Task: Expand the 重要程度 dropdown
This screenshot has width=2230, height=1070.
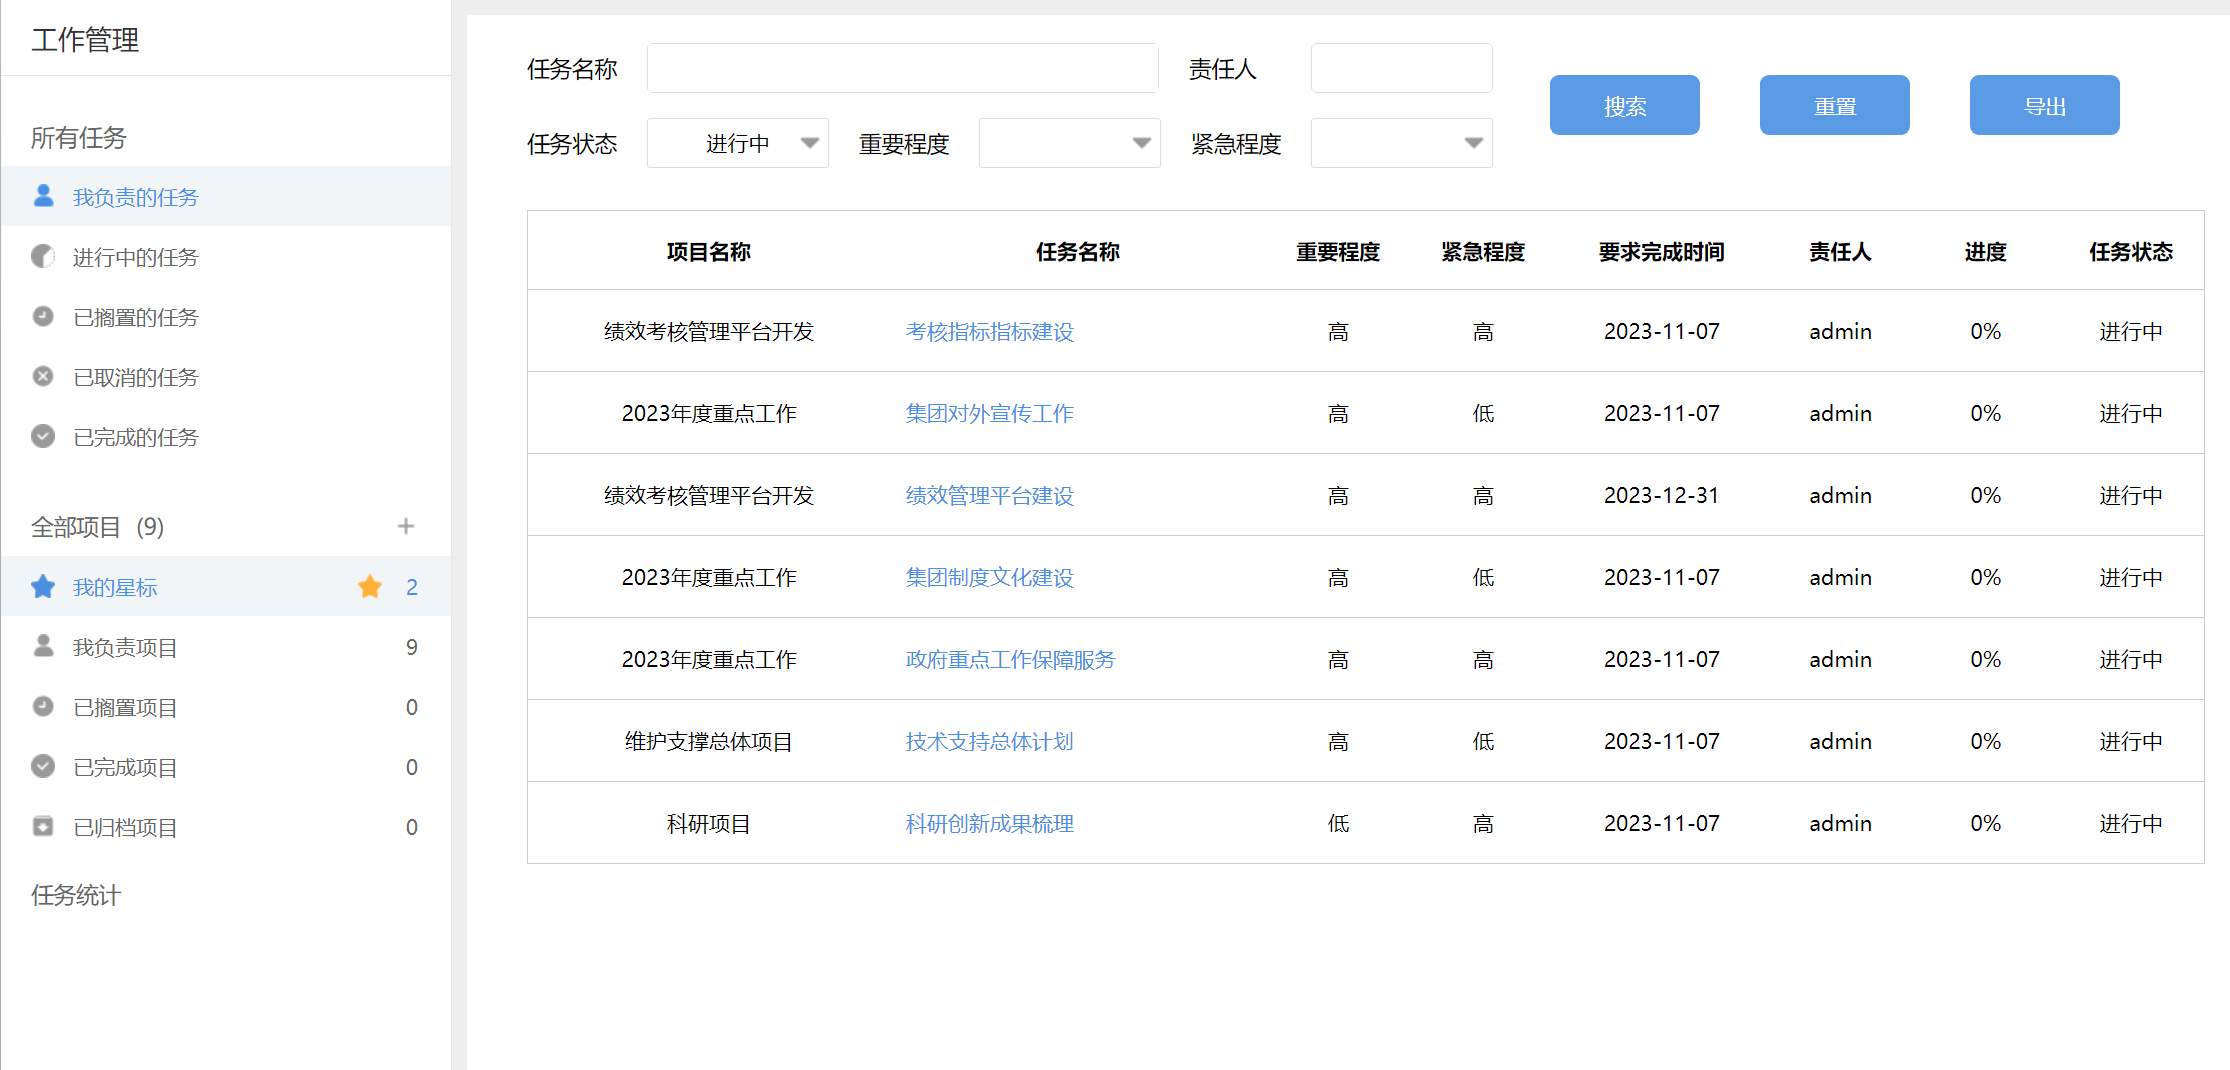Action: pyautogui.click(x=1069, y=144)
